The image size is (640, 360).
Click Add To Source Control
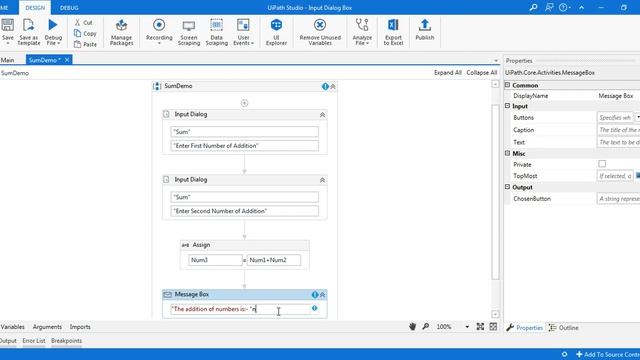click(x=608, y=354)
